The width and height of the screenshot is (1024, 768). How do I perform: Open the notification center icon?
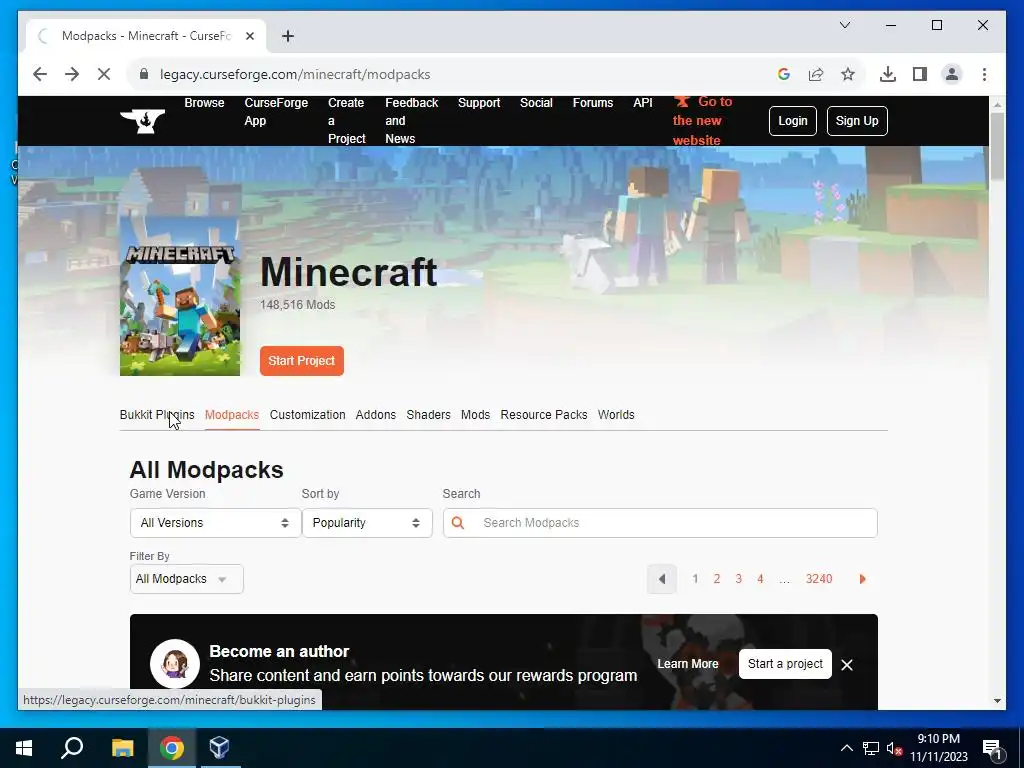[x=992, y=749]
